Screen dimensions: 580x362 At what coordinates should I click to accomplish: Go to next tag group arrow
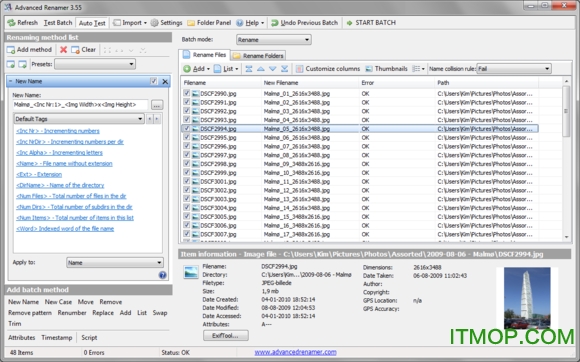tap(157, 119)
